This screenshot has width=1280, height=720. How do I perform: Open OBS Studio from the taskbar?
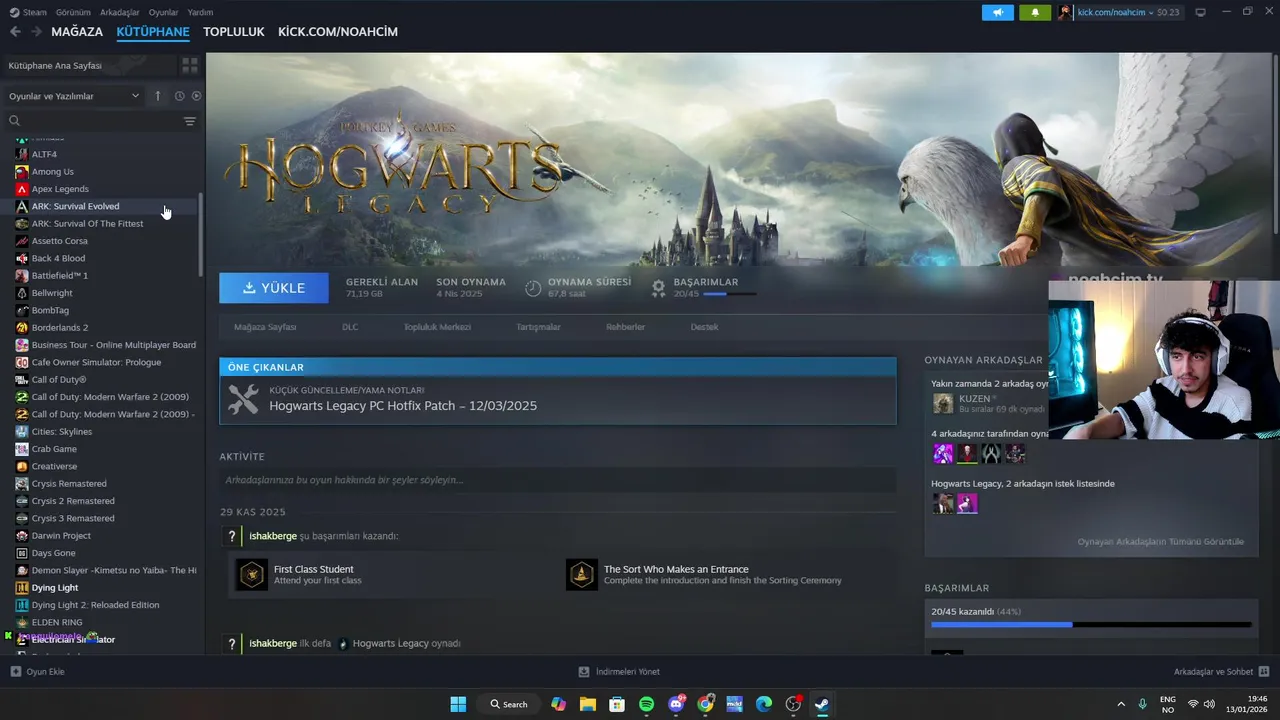point(794,704)
